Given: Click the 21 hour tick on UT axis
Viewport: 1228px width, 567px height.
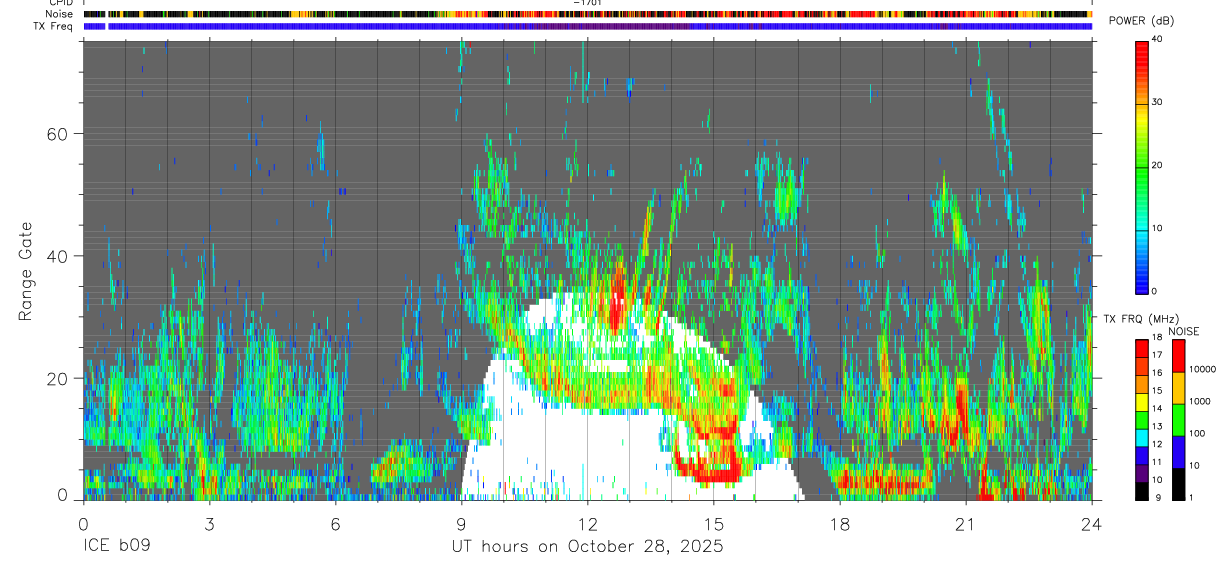Looking at the screenshot, I should (x=966, y=523).
